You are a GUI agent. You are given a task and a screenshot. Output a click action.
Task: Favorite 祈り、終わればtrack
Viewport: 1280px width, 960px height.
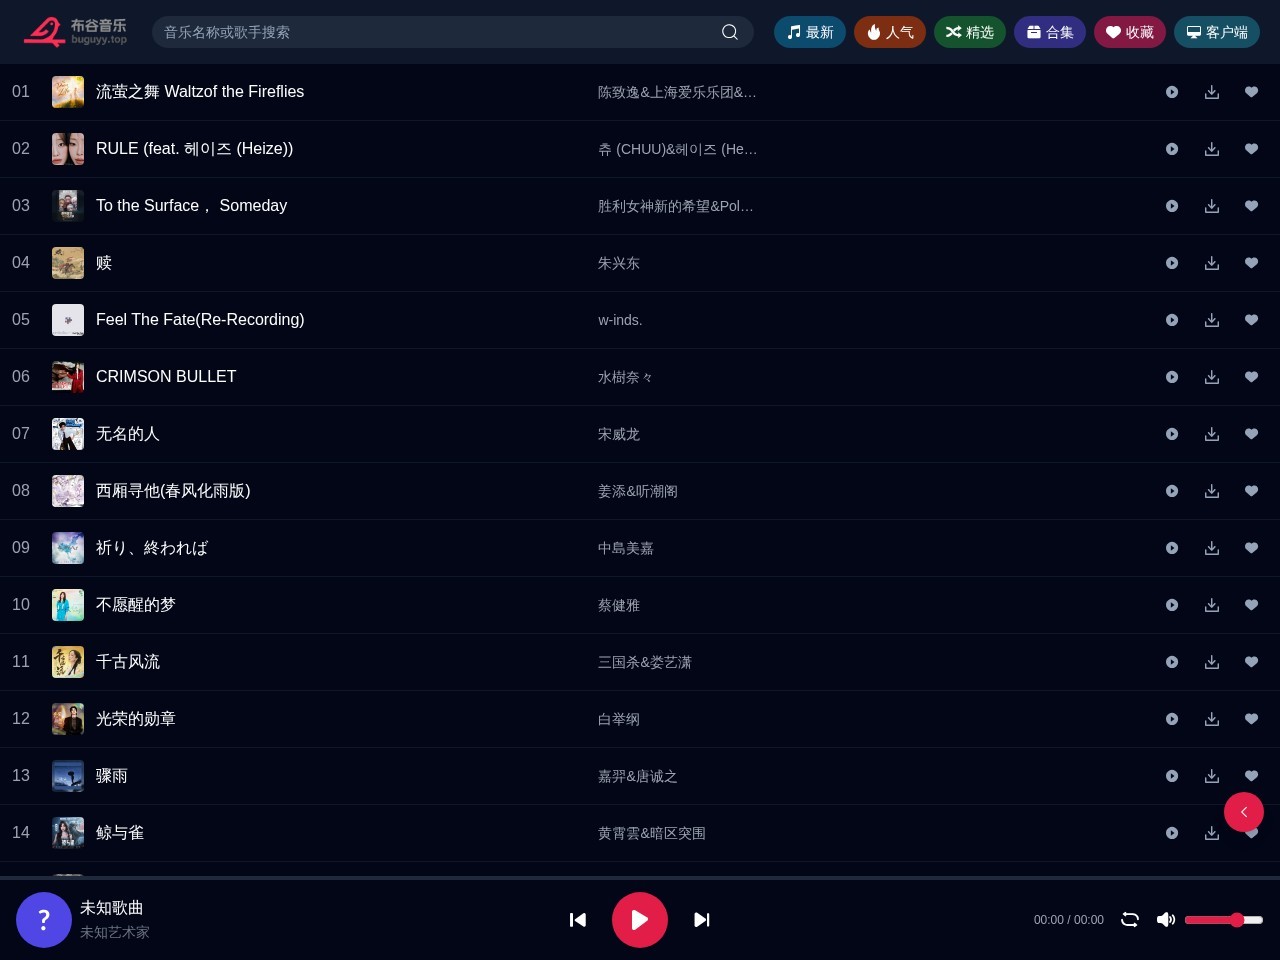tap(1251, 548)
